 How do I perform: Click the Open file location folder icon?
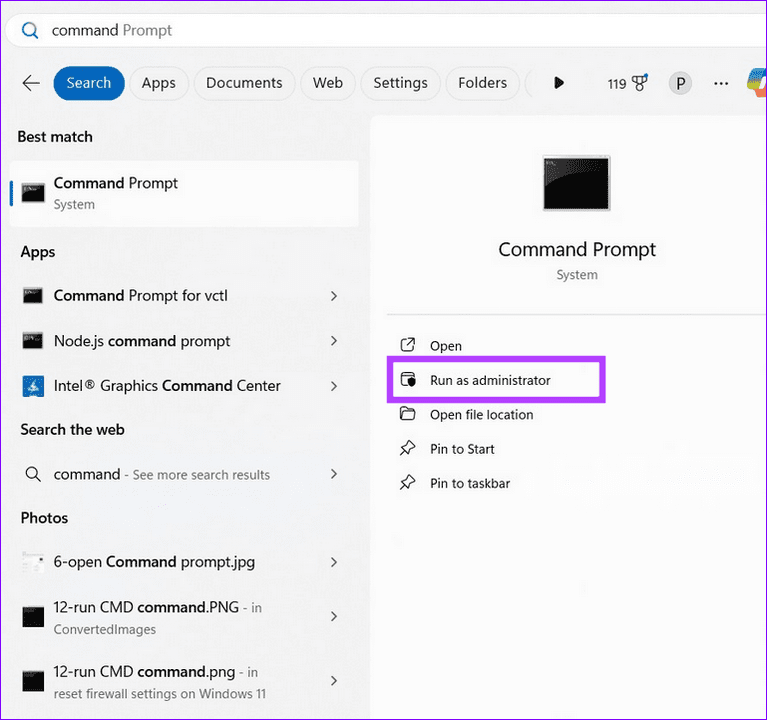pos(407,414)
